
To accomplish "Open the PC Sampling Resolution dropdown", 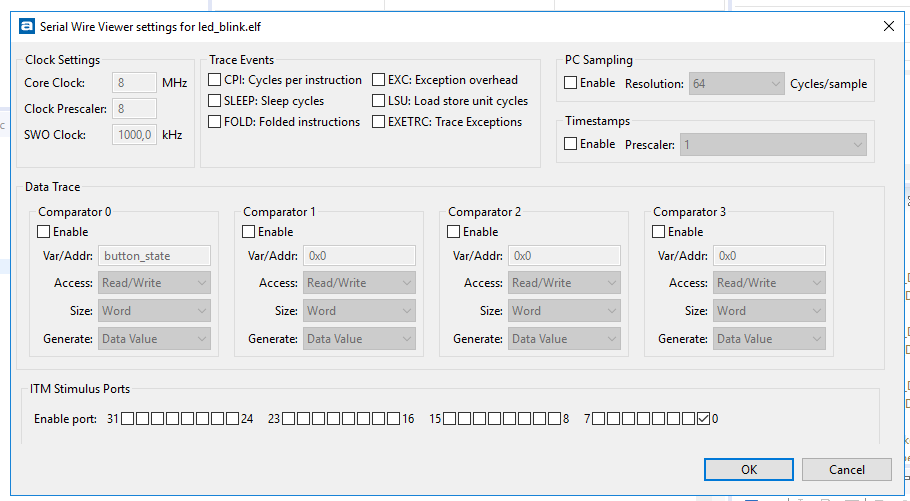I will [736, 84].
